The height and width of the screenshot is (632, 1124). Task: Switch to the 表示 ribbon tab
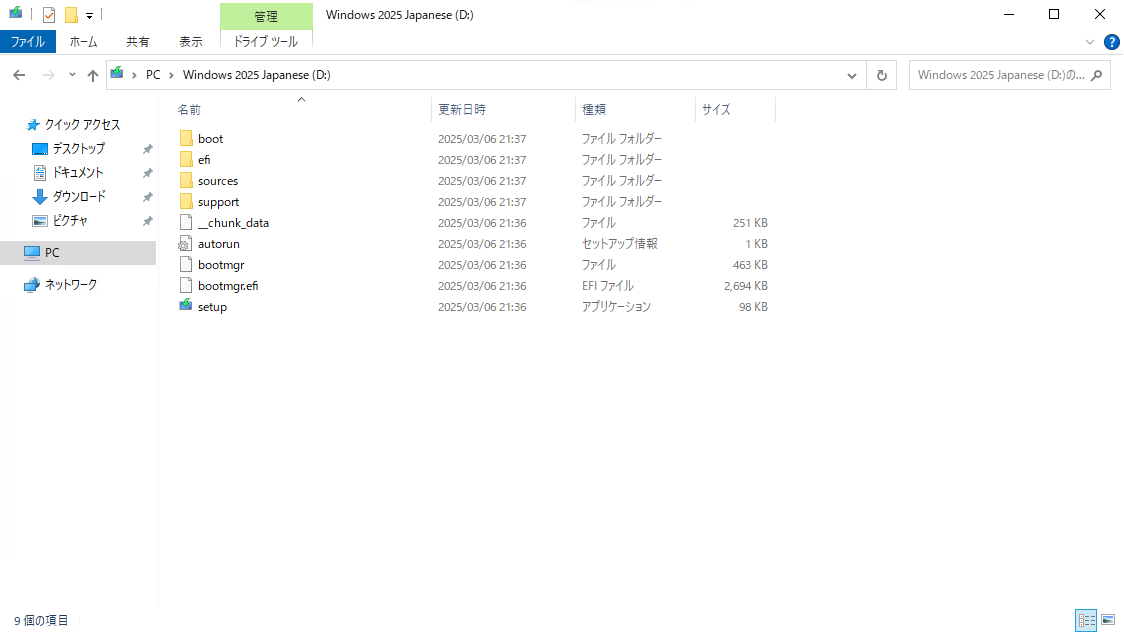click(190, 42)
